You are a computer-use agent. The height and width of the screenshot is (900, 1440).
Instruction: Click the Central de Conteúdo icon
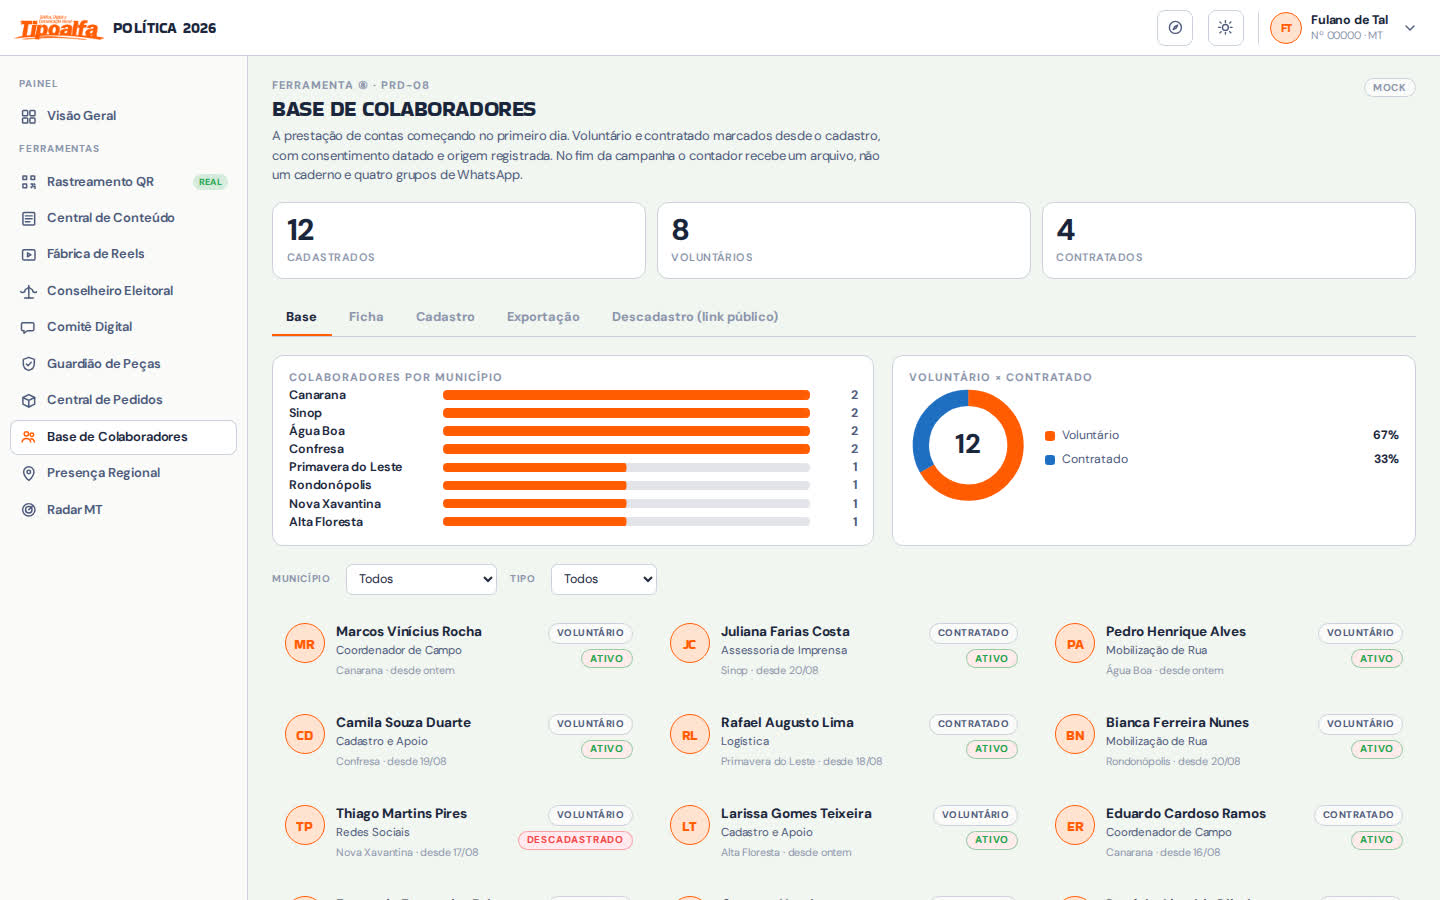29,218
